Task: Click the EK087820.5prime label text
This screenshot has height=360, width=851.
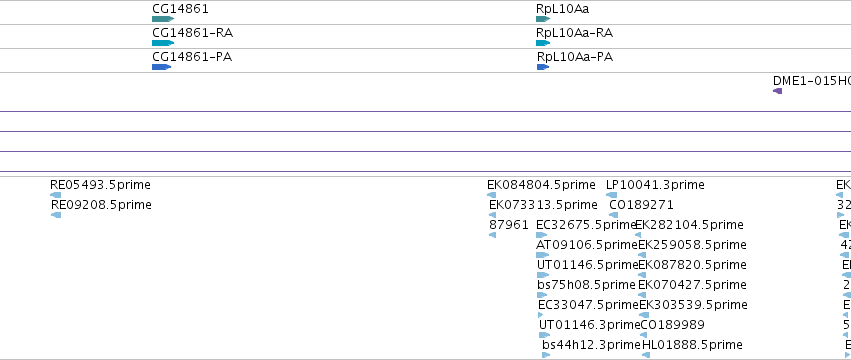Action: (693, 264)
